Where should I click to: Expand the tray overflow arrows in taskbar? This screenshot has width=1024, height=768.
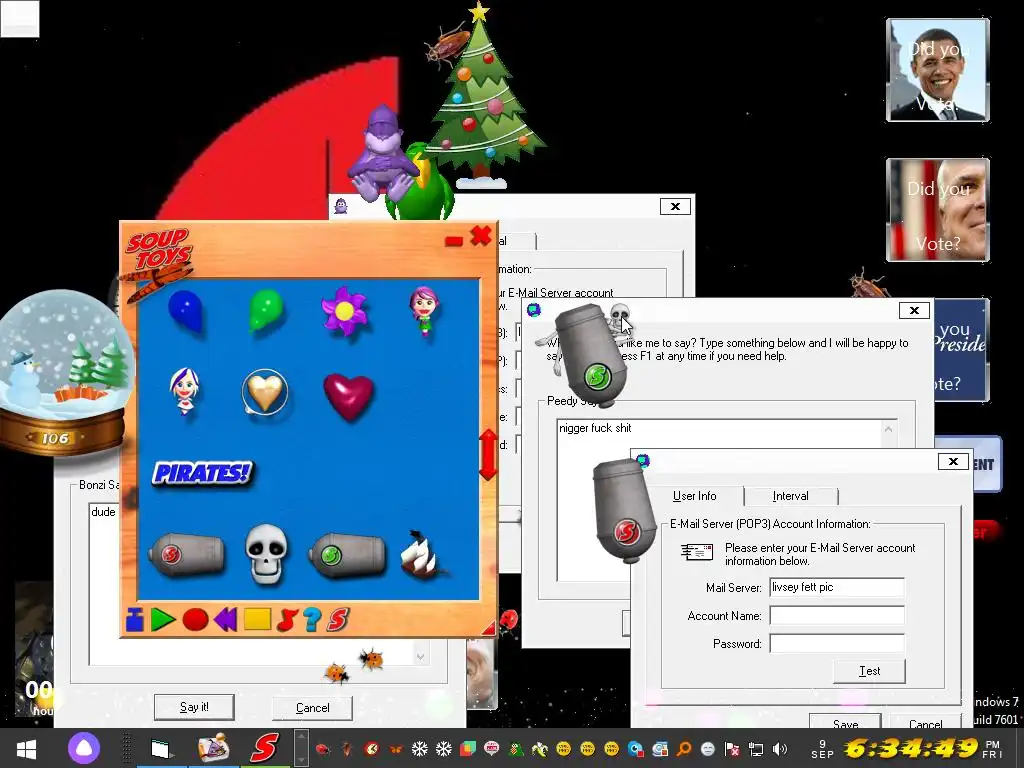coord(301,748)
